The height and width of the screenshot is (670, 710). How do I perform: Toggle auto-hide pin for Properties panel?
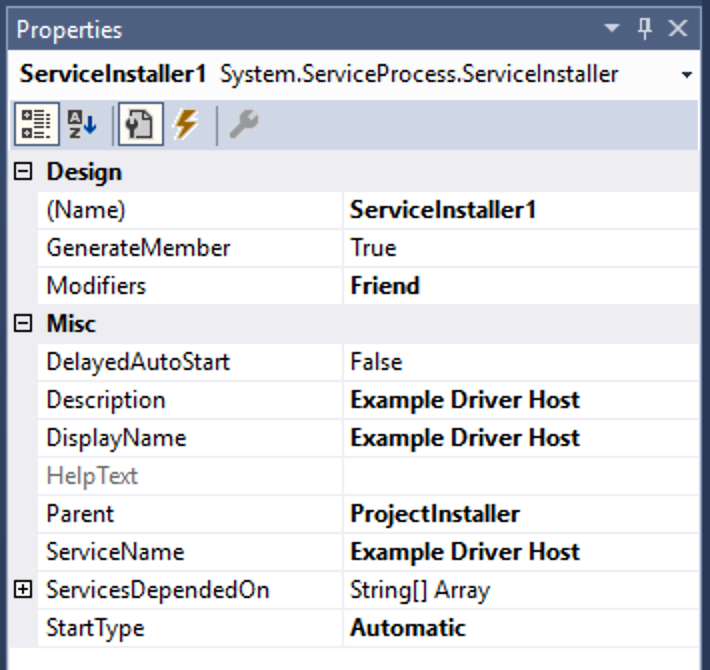pos(645,30)
